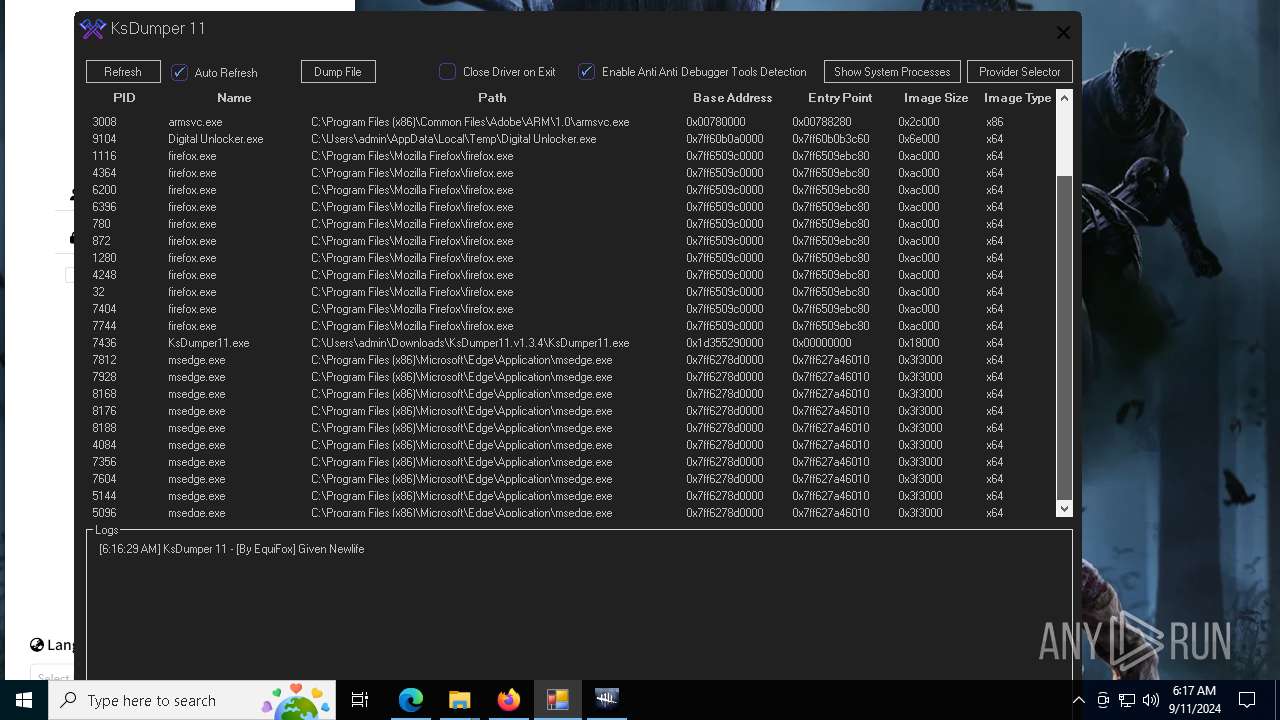Image resolution: width=1280 pixels, height=720 pixels.
Task: Click the Refresh button
Action: (123, 72)
